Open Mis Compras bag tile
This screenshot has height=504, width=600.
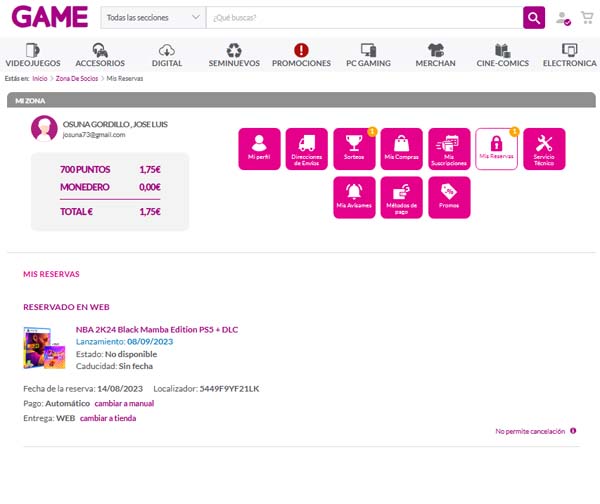coord(401,149)
